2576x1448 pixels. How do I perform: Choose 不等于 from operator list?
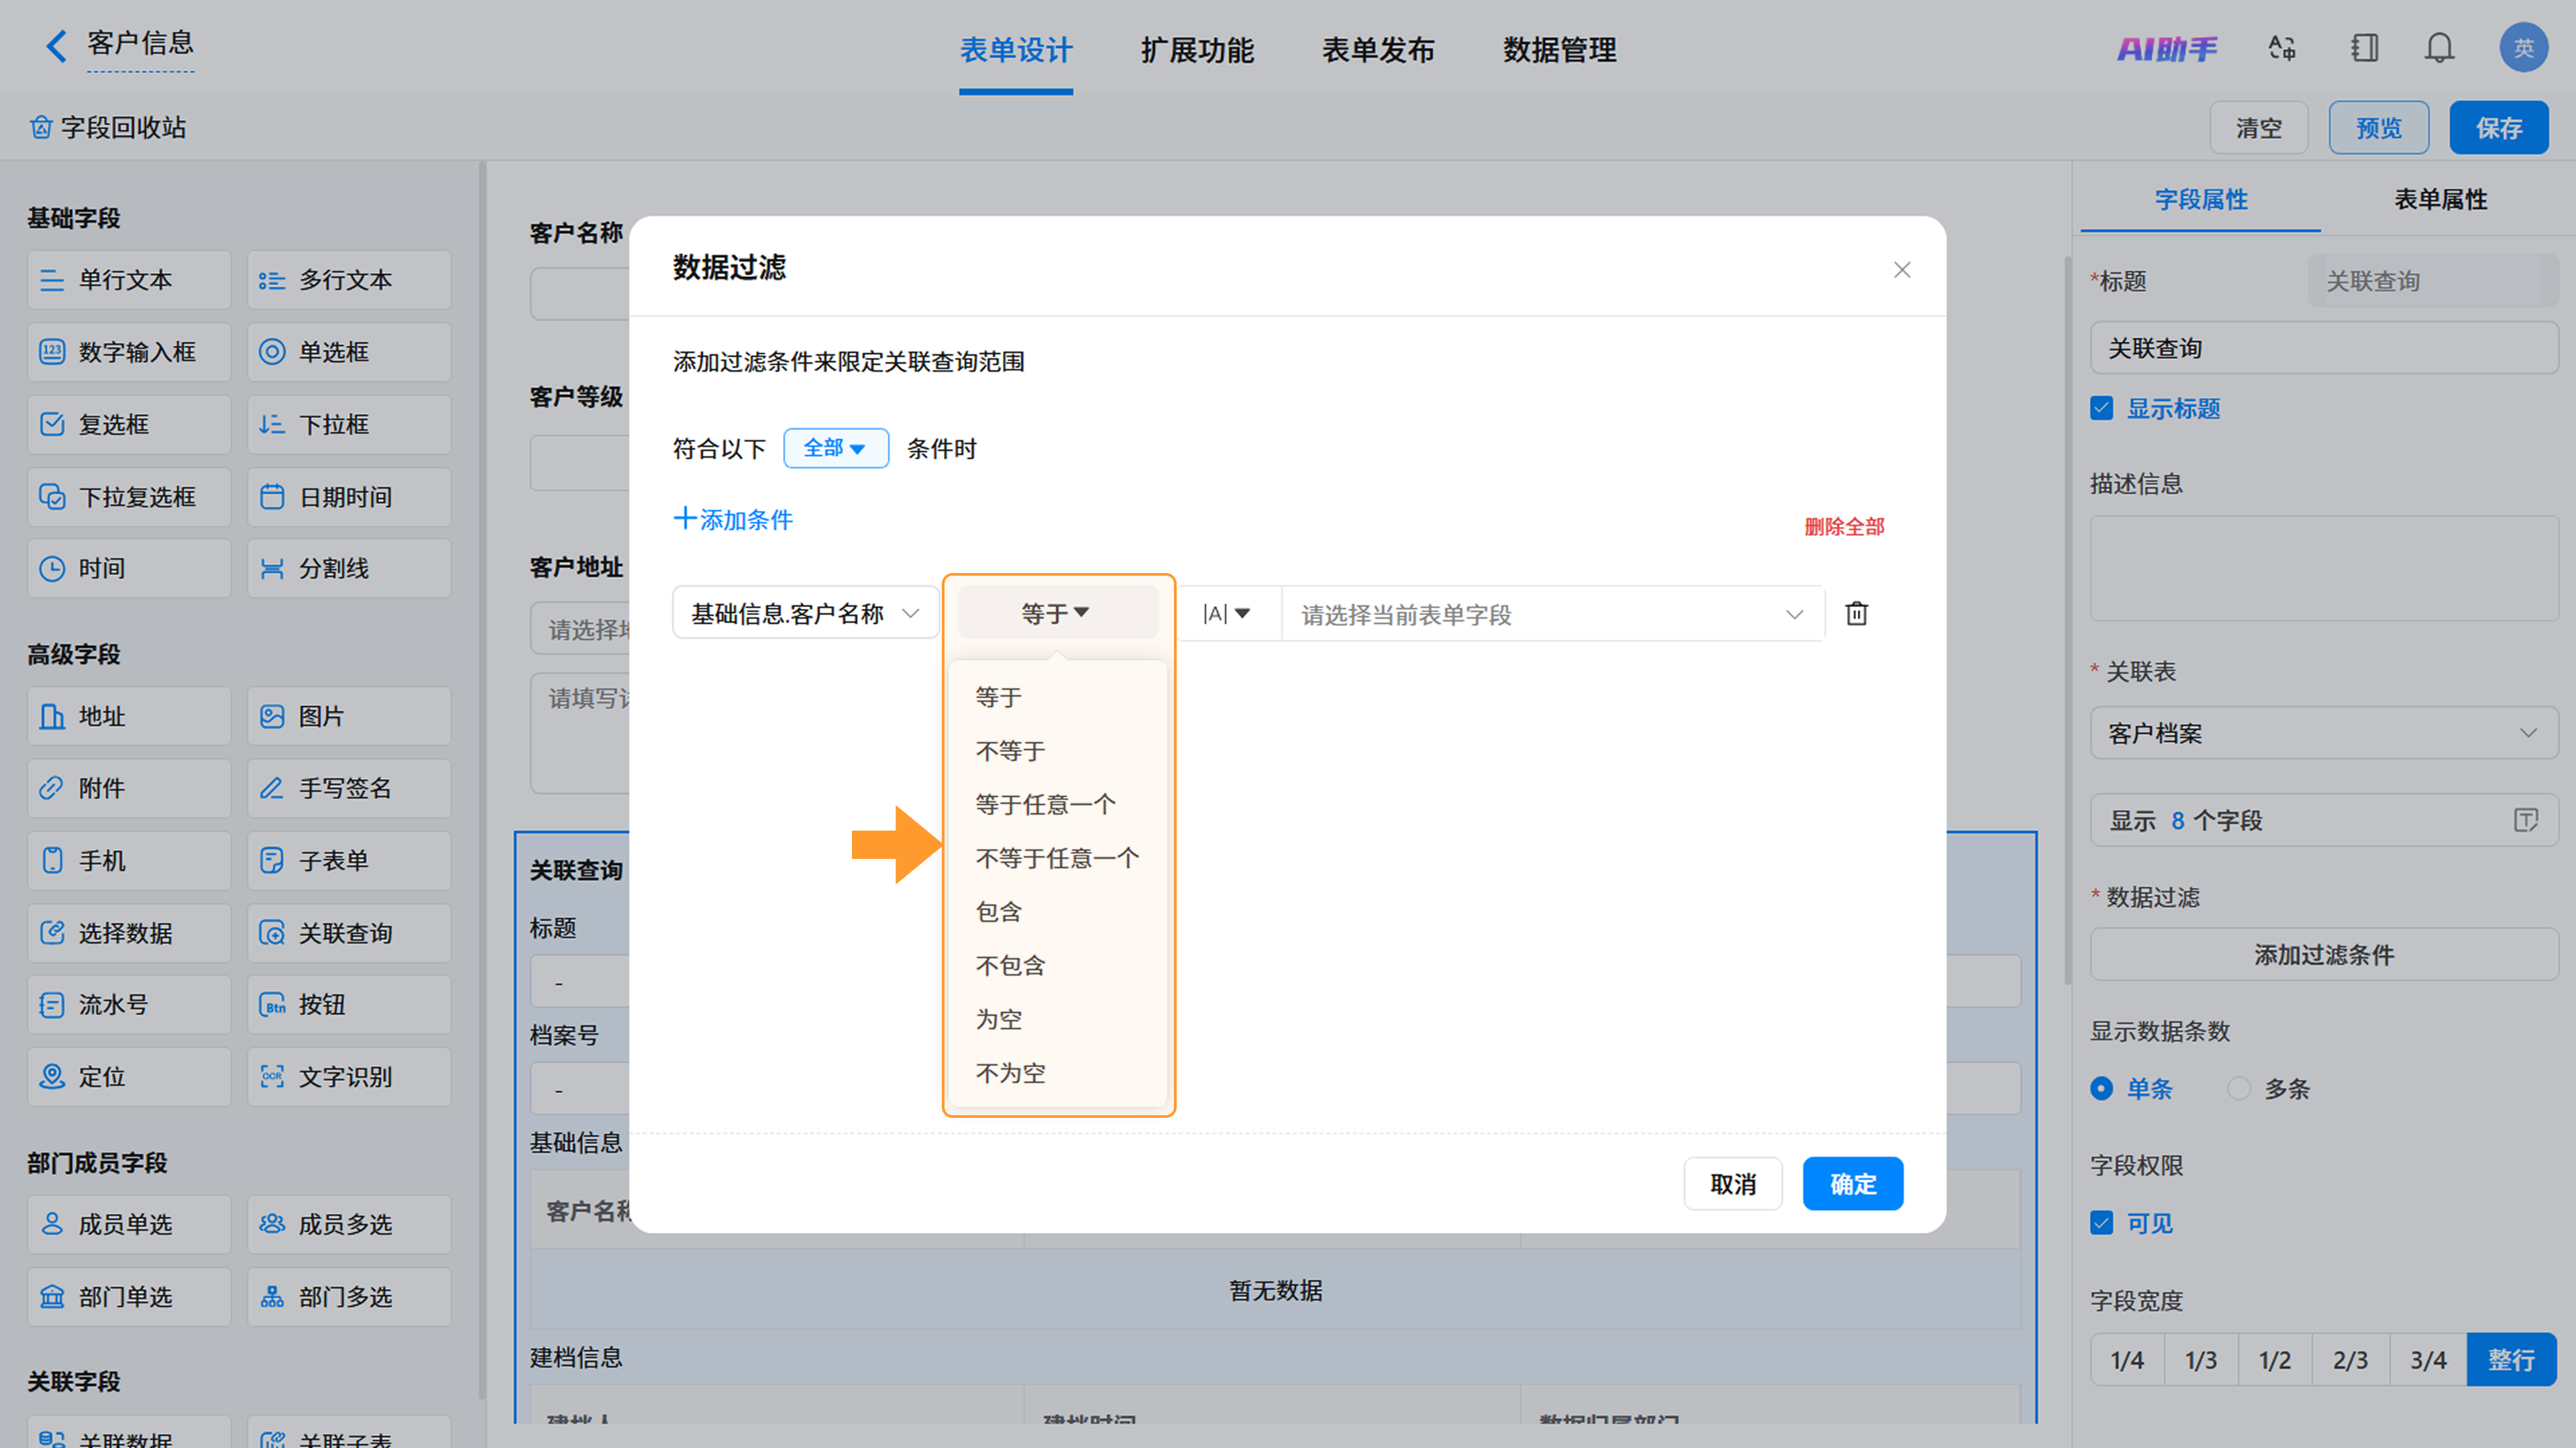[1058, 751]
